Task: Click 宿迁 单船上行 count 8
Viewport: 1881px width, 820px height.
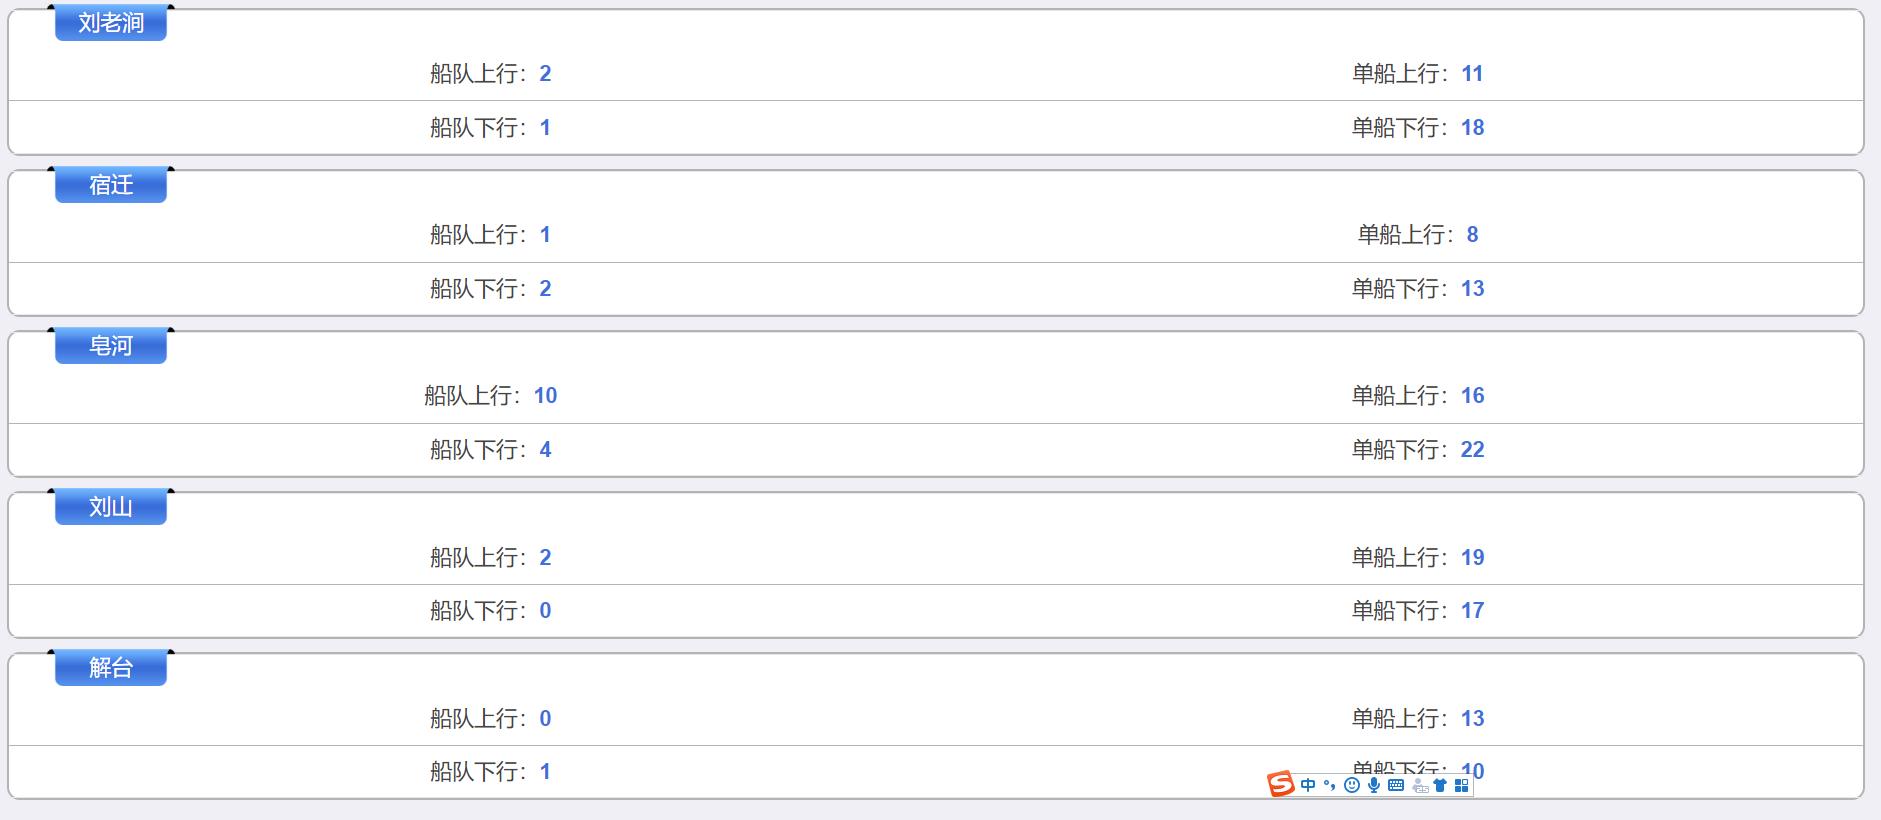Action: (1472, 235)
